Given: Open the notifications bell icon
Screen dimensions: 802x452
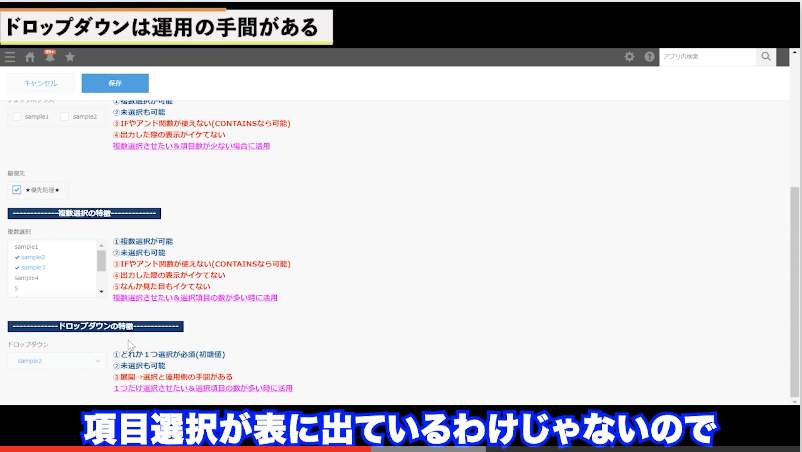Looking at the screenshot, I should [x=49, y=57].
